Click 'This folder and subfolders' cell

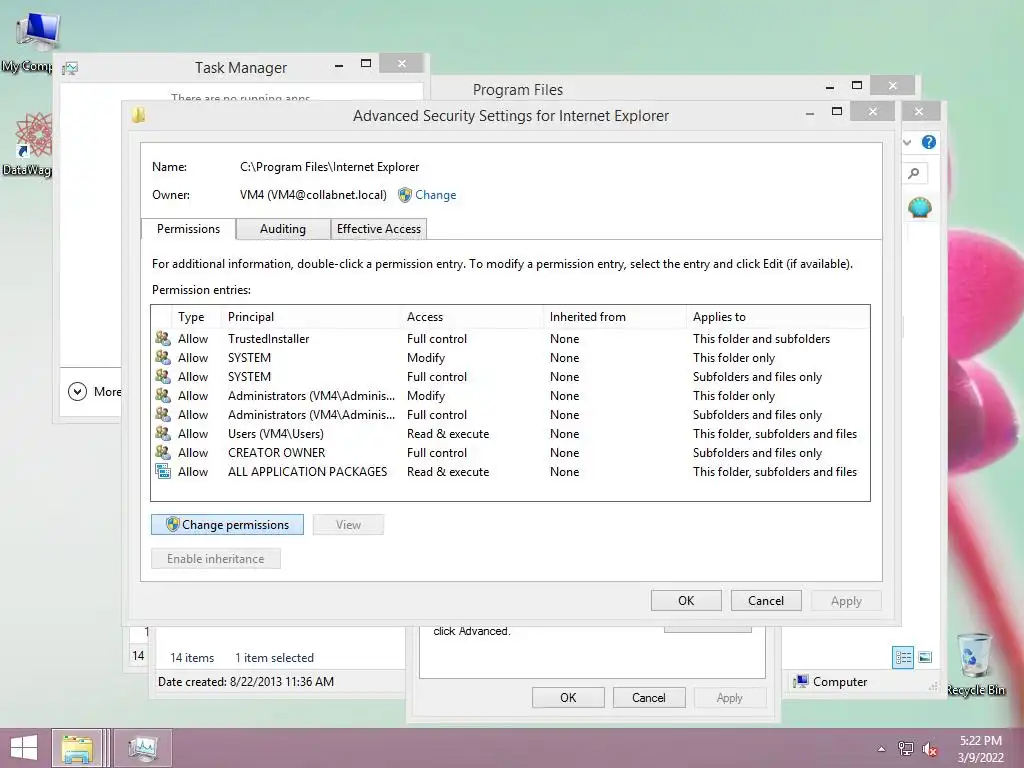click(761, 338)
